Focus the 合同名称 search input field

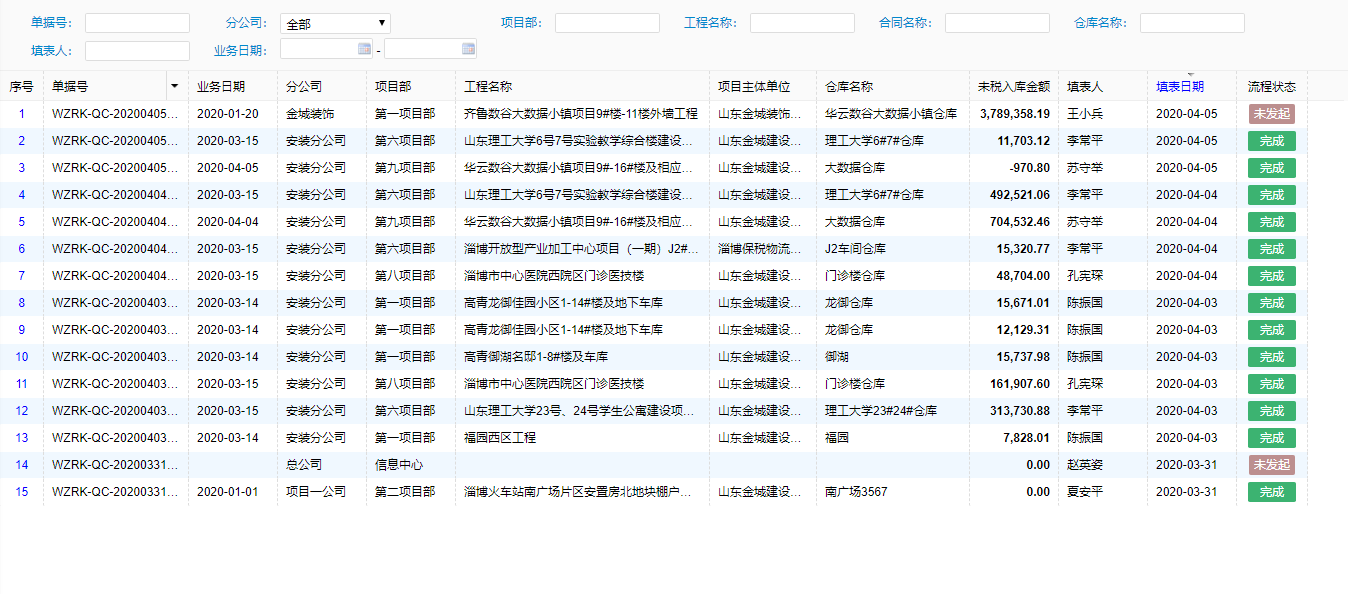pos(997,23)
